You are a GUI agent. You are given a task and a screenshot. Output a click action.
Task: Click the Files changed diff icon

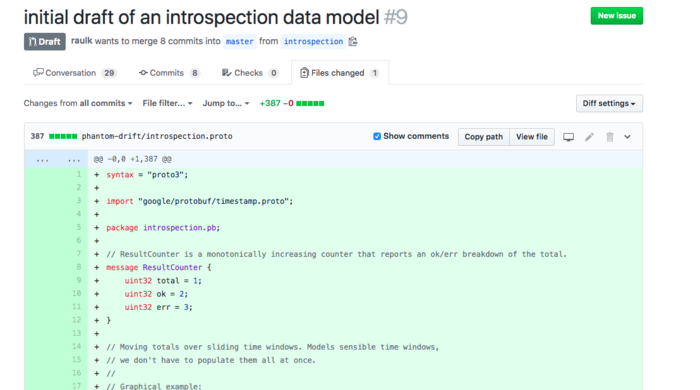pos(304,73)
